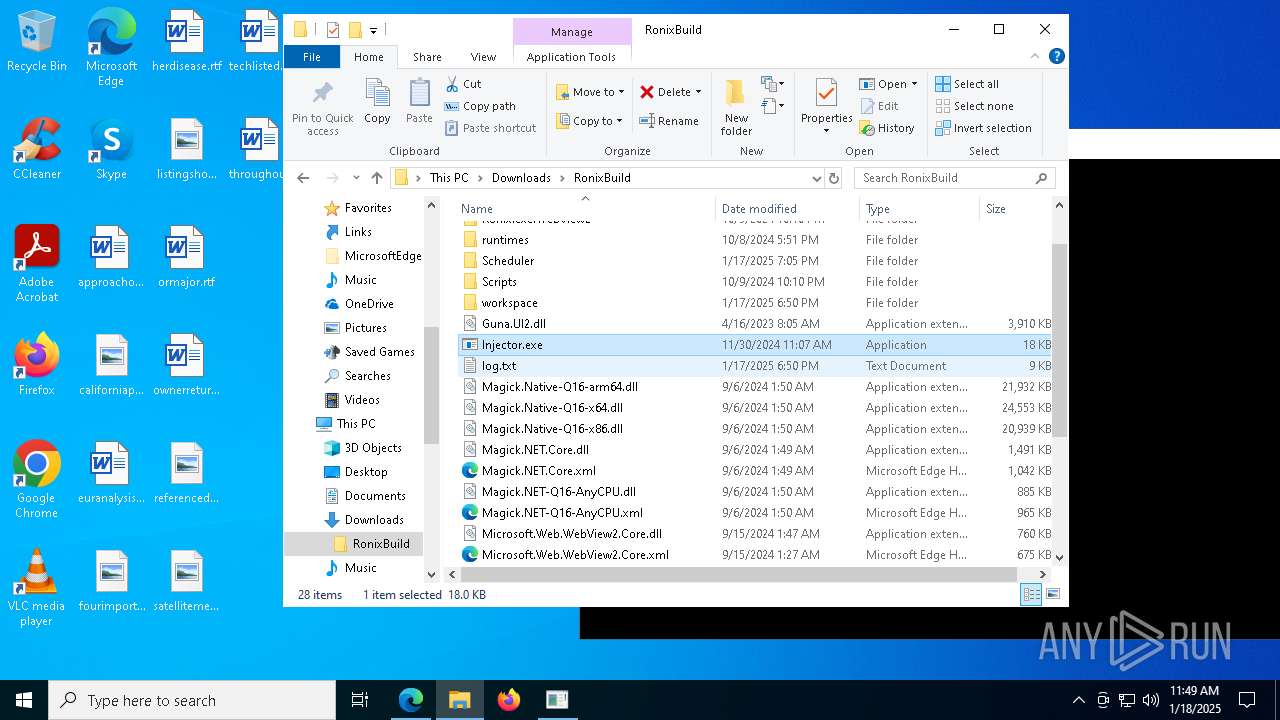Expand the Open button dropdown
This screenshot has height=720, width=1280.
(x=913, y=84)
